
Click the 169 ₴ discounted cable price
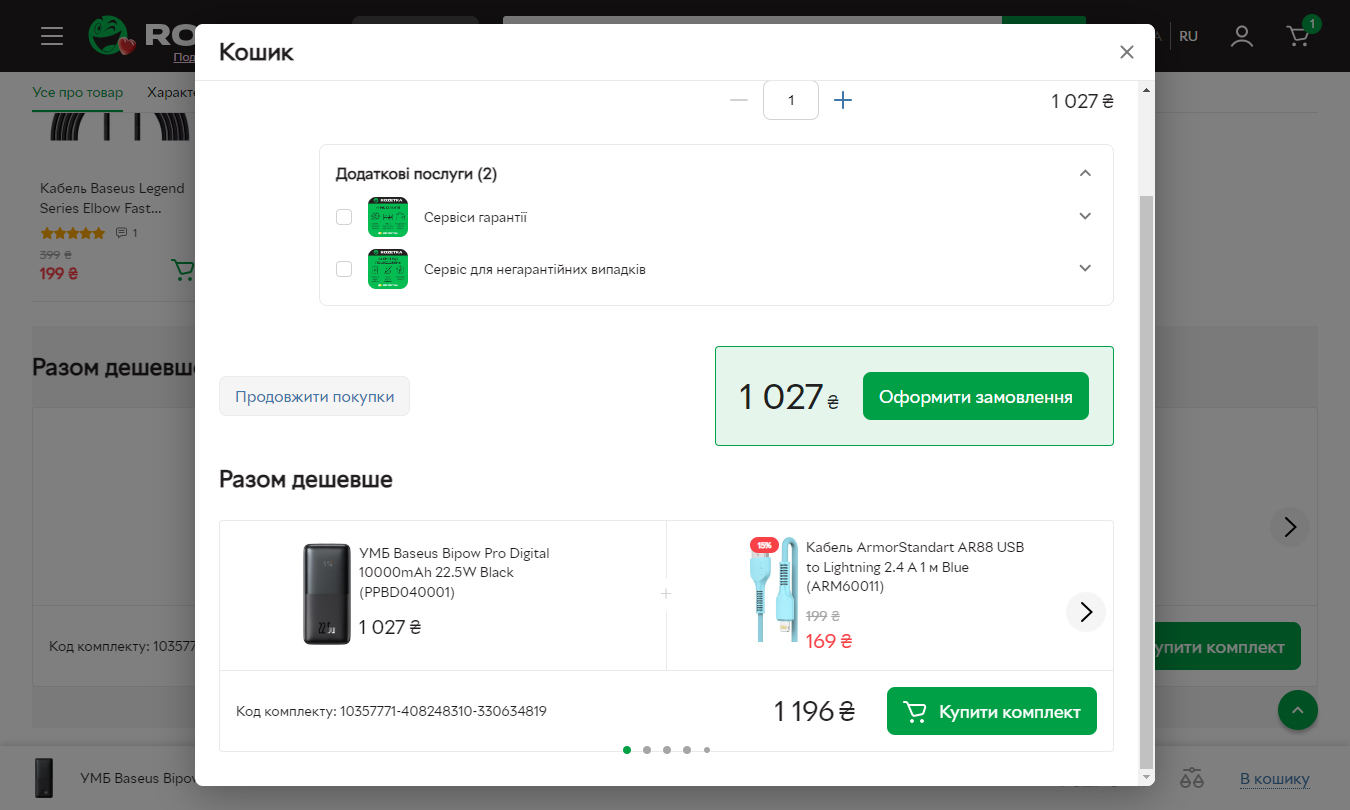829,641
